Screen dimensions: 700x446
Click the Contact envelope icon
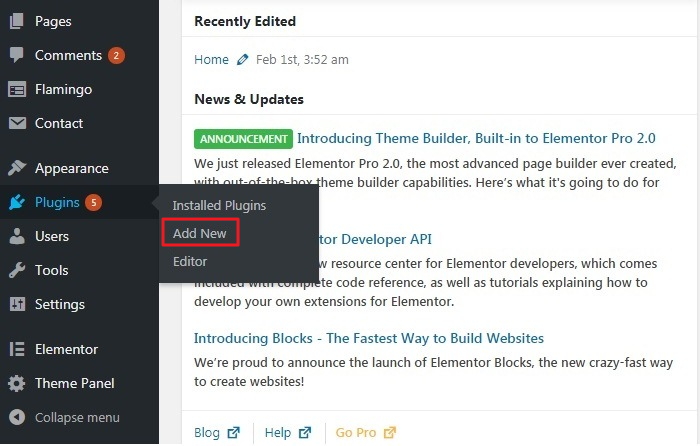tap(17, 123)
